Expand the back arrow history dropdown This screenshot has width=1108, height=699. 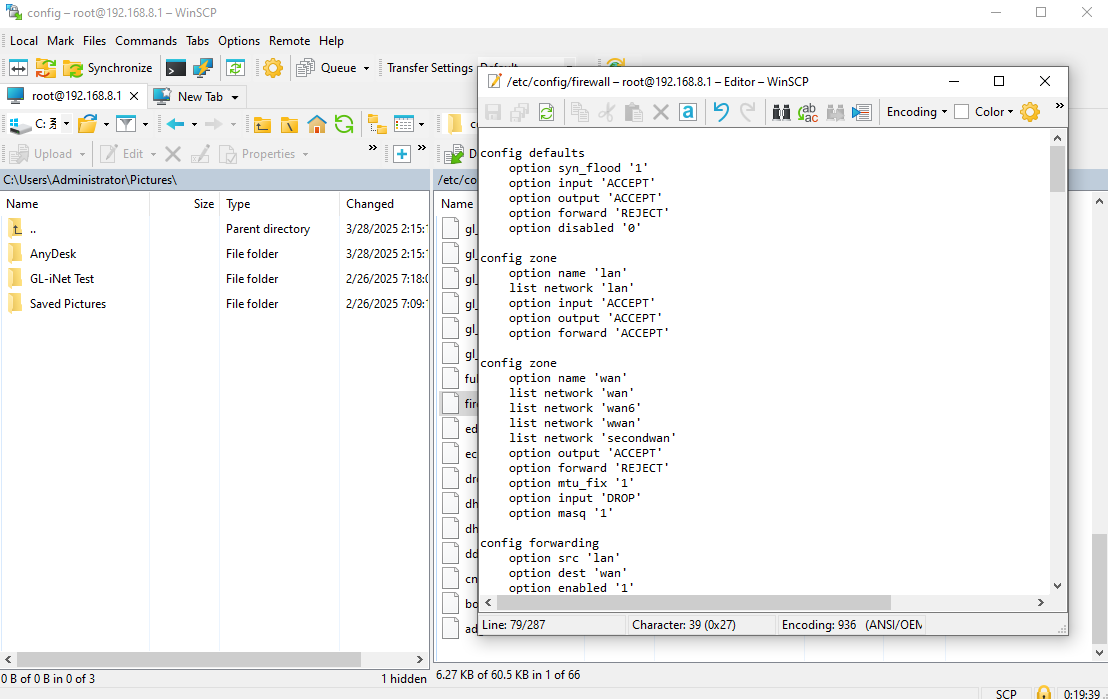click(194, 125)
